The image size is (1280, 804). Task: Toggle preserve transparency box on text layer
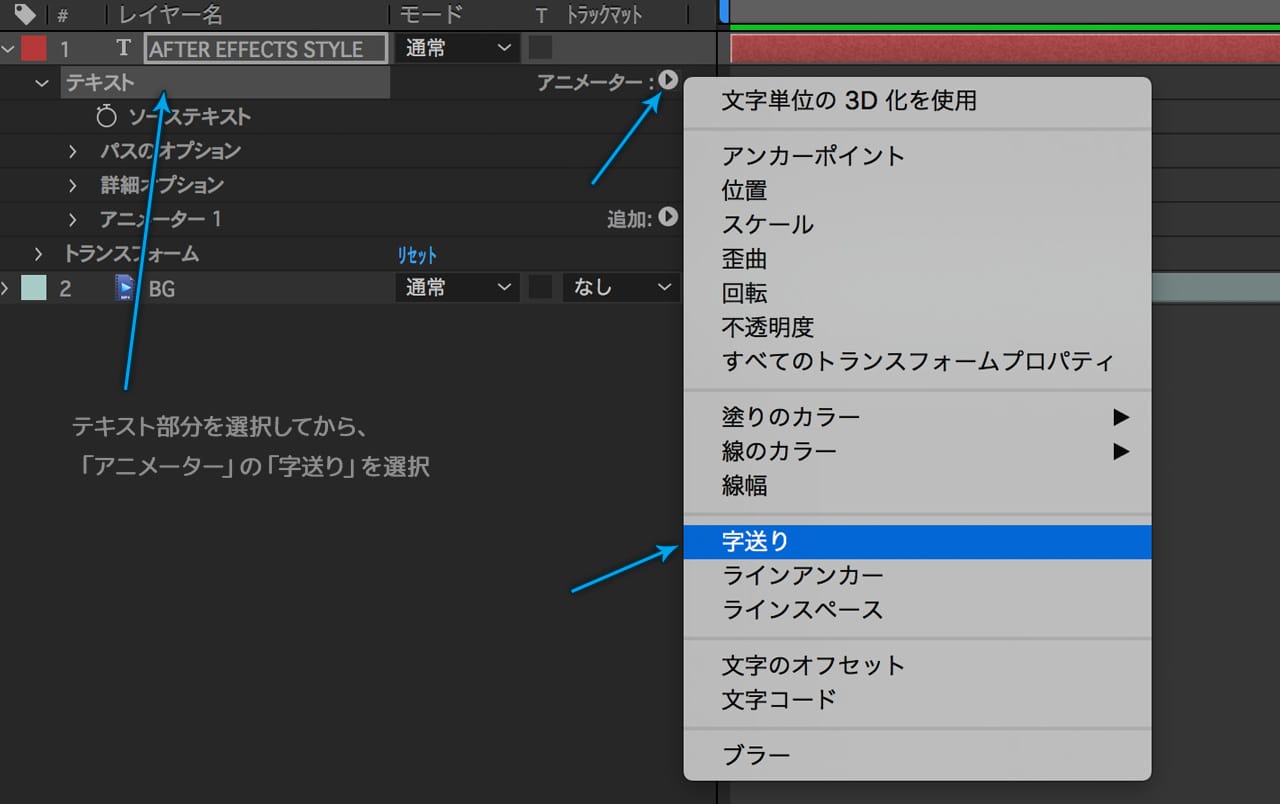tap(540, 48)
